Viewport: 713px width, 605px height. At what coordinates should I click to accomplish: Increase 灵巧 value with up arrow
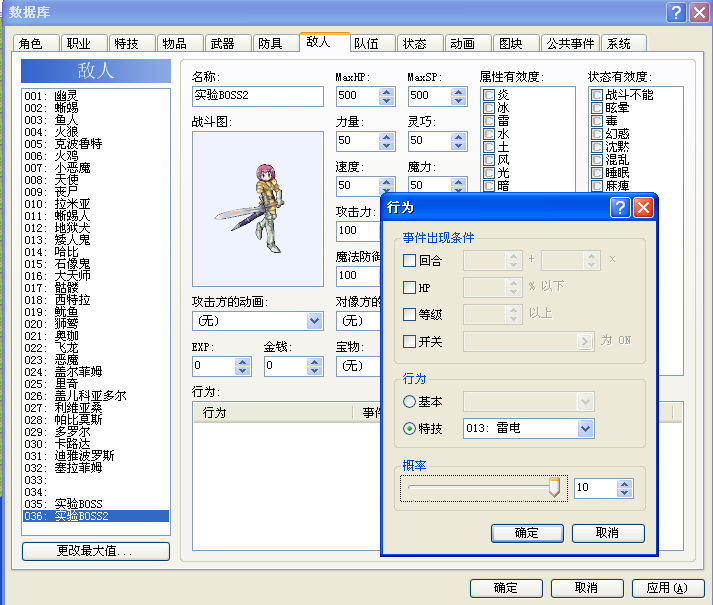point(458,137)
